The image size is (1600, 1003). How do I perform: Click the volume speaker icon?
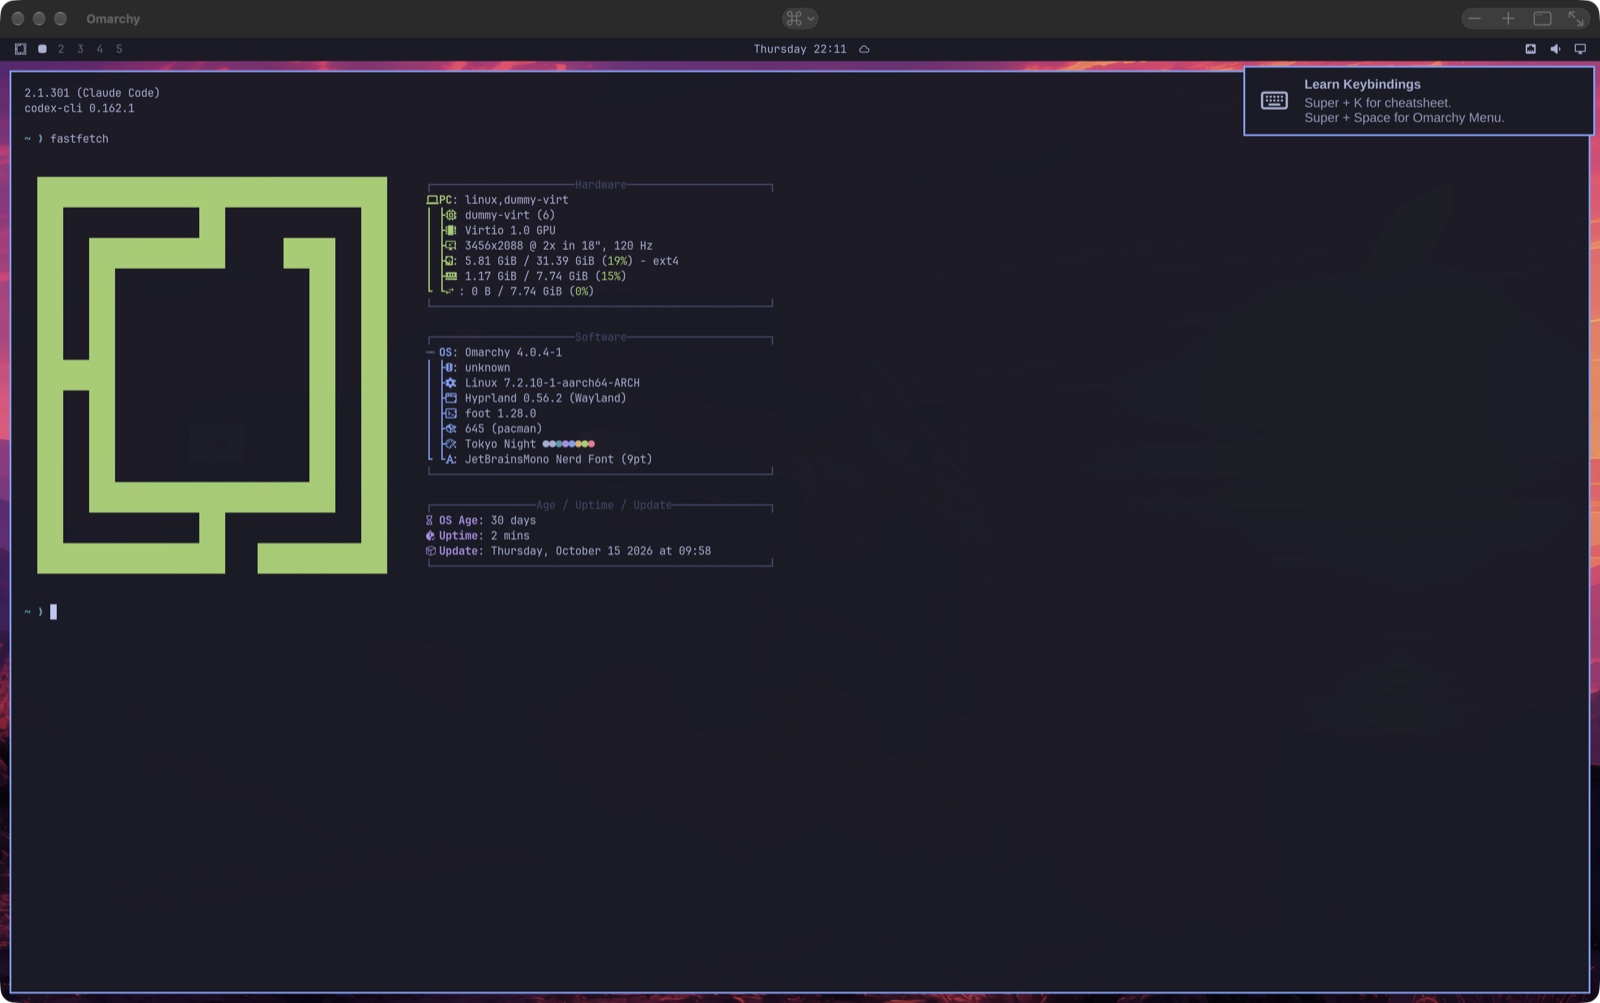(1555, 49)
